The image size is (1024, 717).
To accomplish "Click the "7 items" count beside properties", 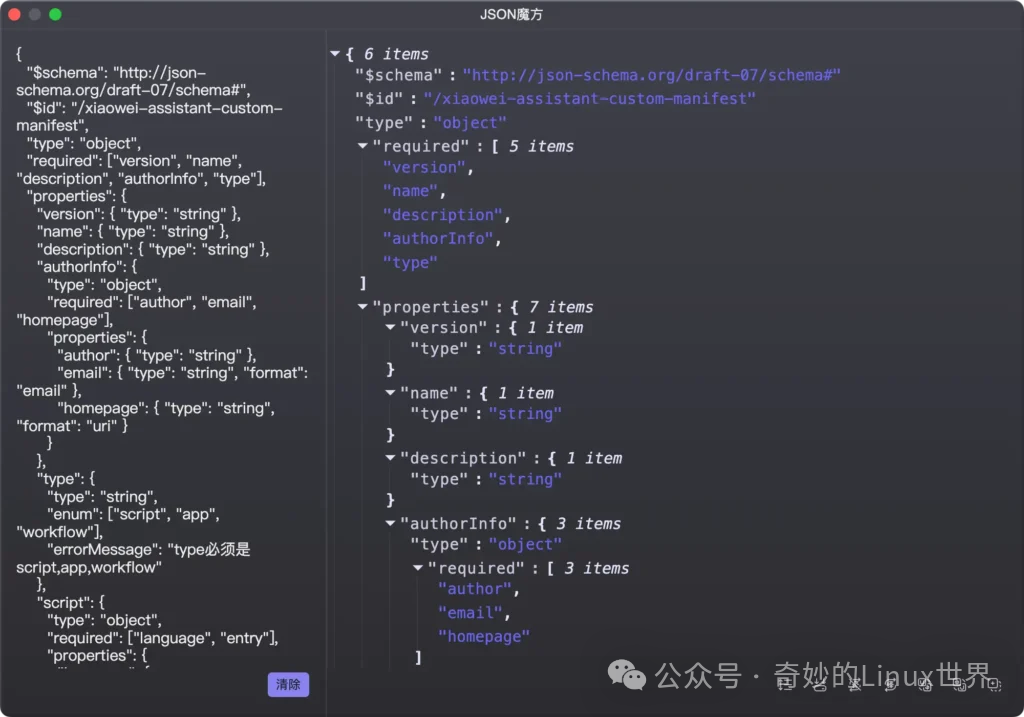I will coord(562,306).
